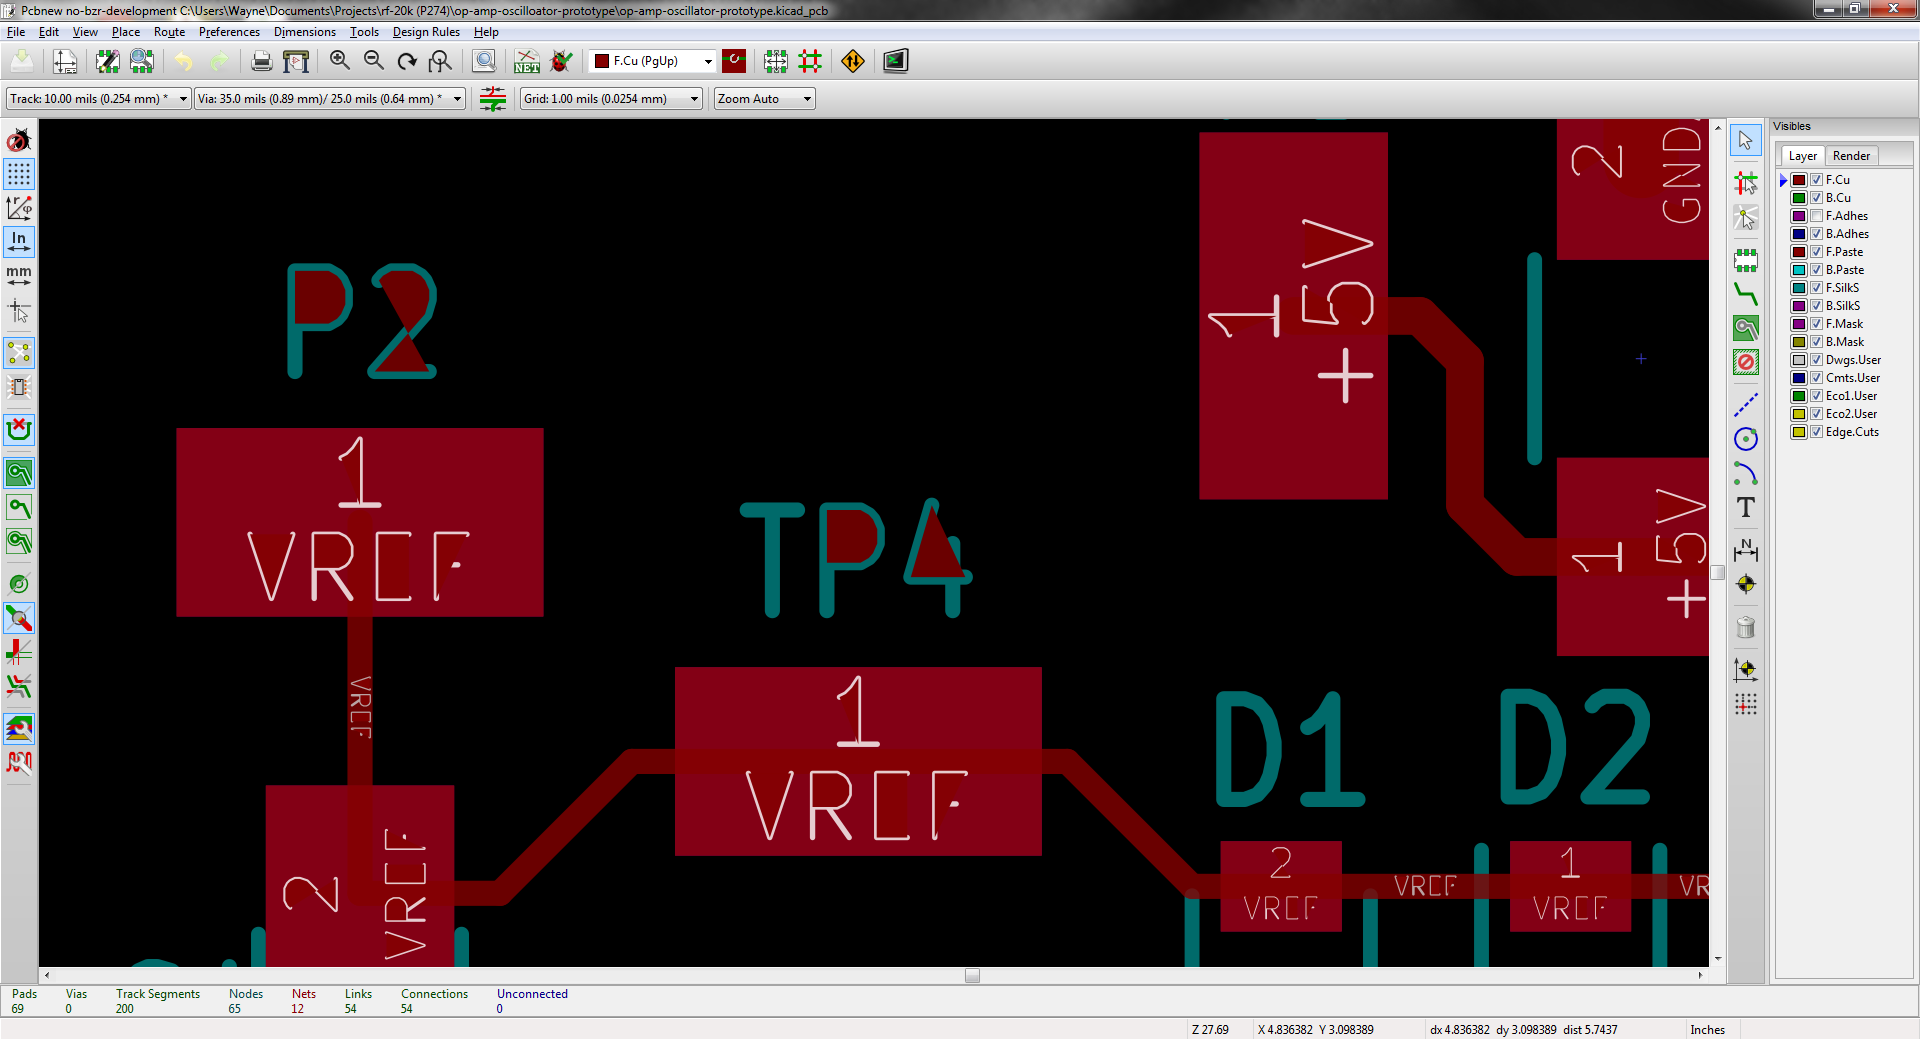Click the Print board icon
This screenshot has height=1040, width=1920.
[261, 61]
